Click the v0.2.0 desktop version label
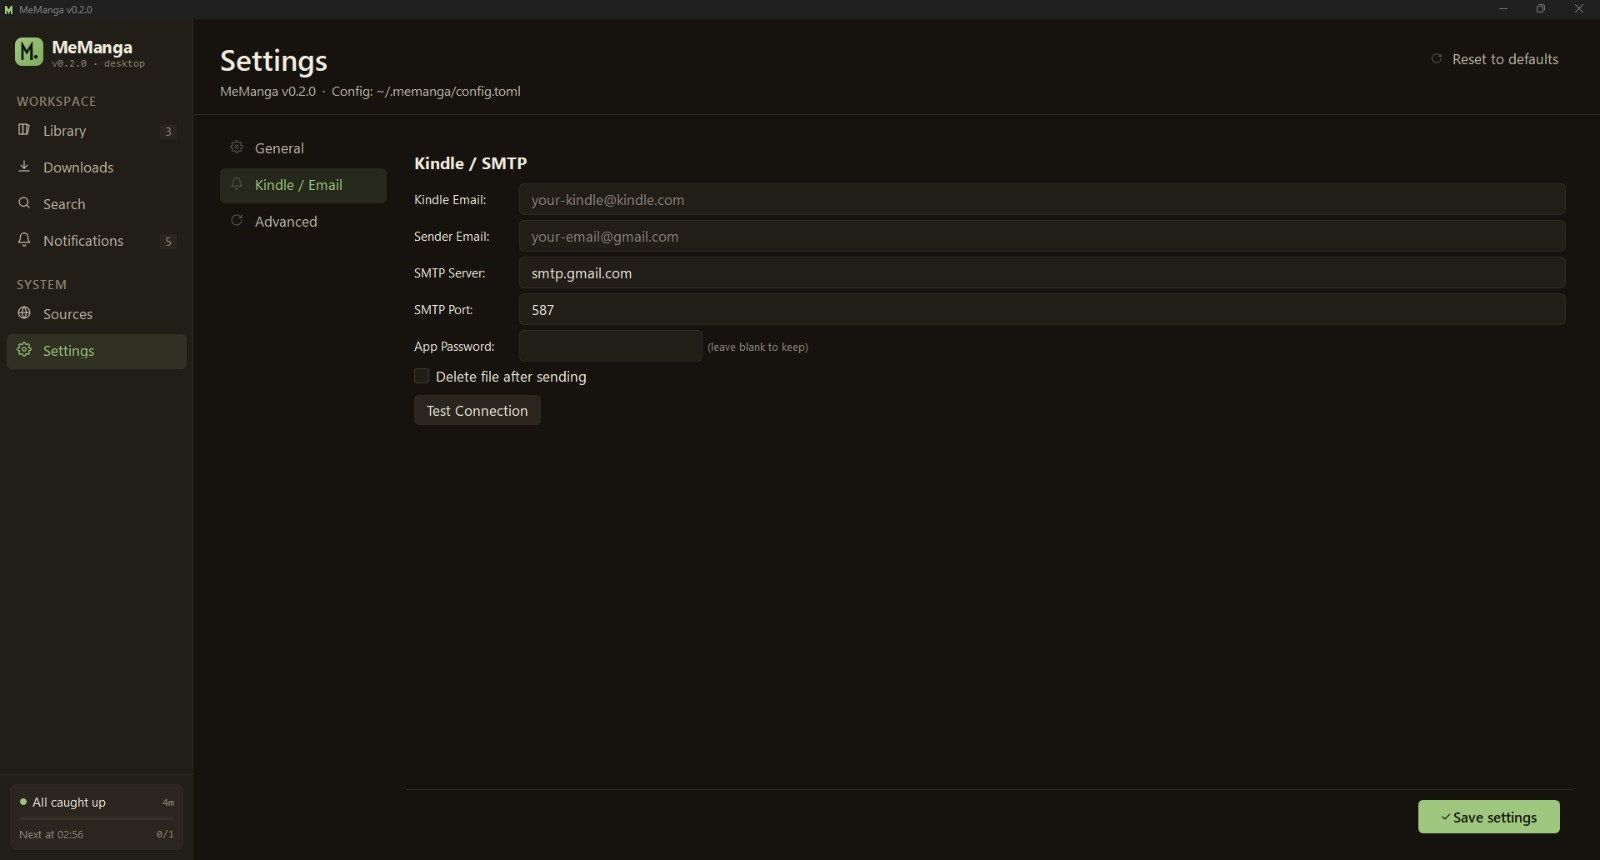This screenshot has width=1600, height=860. pyautogui.click(x=98, y=64)
